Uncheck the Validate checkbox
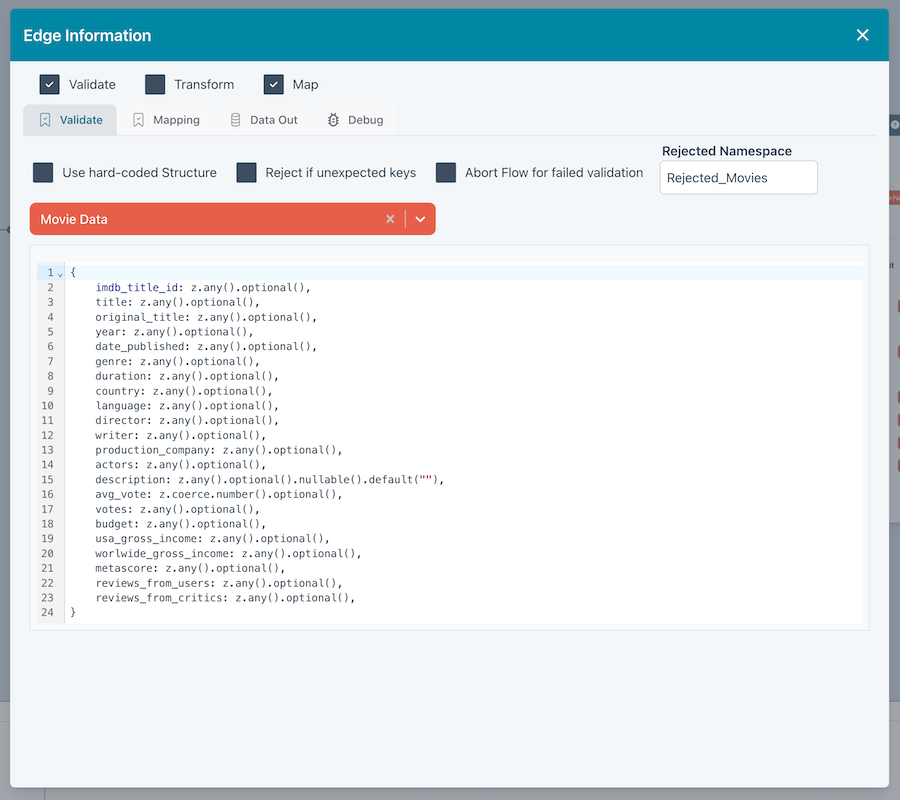900x800 pixels. [x=50, y=84]
